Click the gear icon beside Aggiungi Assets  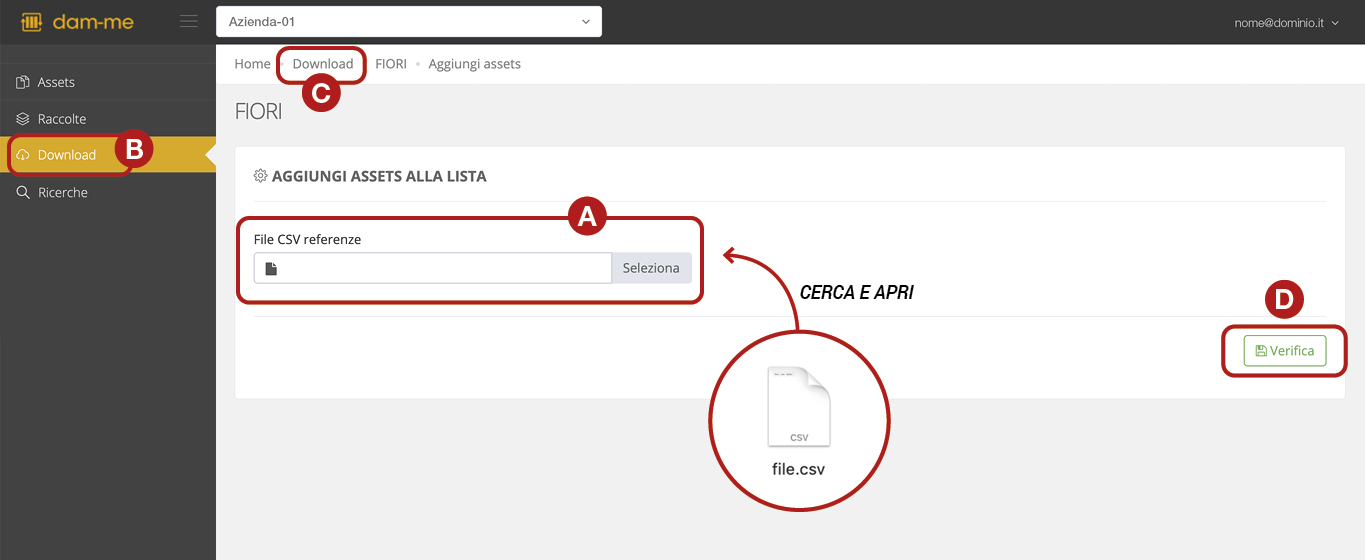[x=260, y=176]
